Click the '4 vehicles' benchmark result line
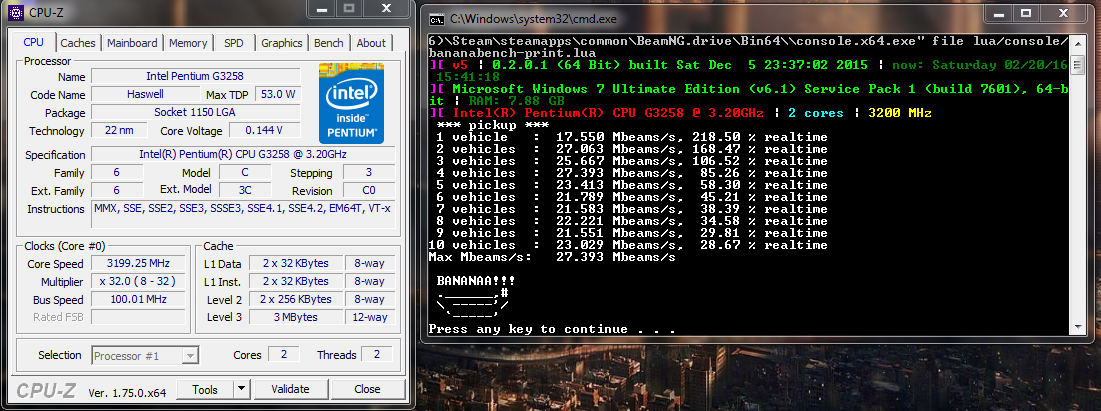The height and width of the screenshot is (411, 1101). pyautogui.click(x=631, y=173)
